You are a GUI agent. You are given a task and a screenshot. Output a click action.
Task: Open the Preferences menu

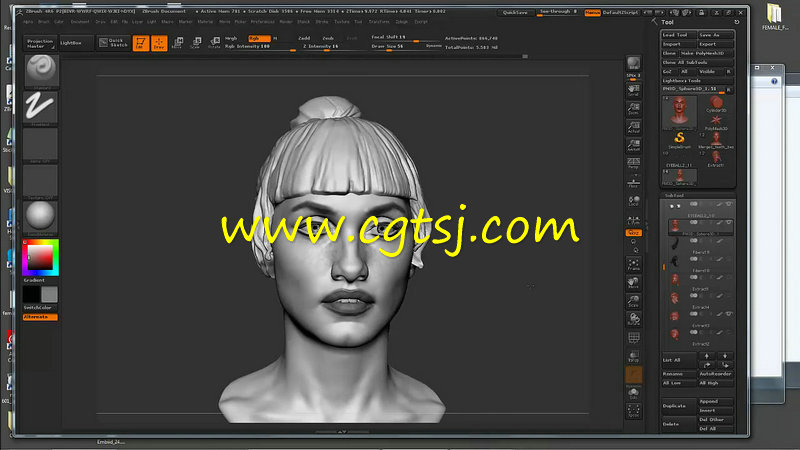click(262, 22)
